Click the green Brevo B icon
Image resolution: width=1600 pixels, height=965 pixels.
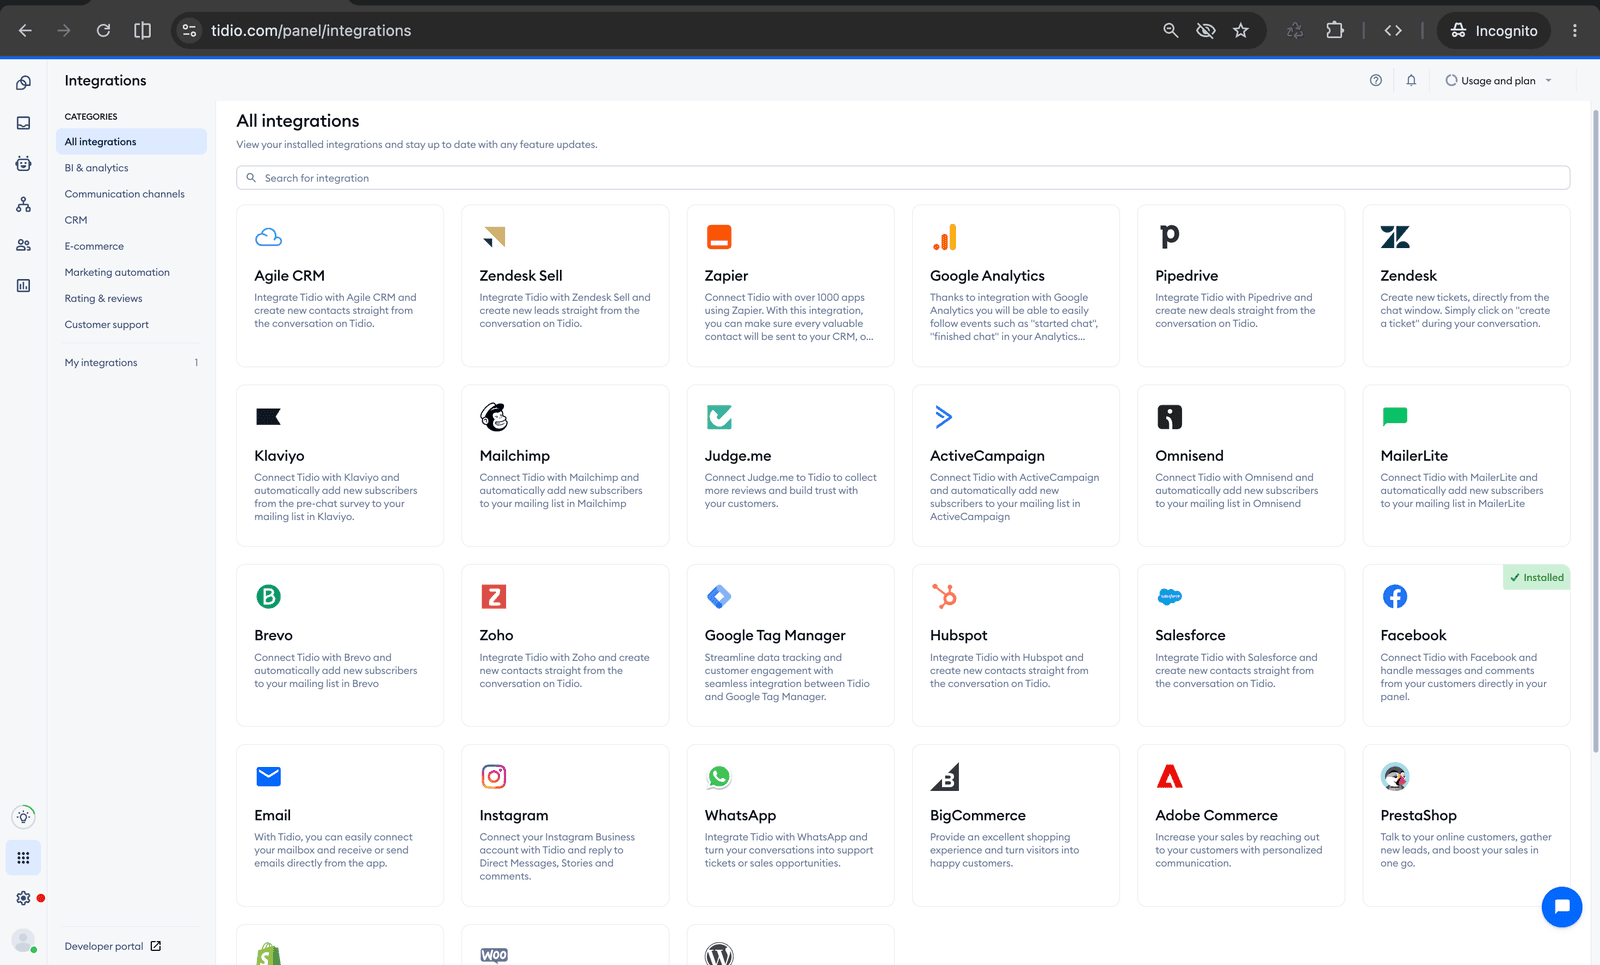[x=268, y=597]
